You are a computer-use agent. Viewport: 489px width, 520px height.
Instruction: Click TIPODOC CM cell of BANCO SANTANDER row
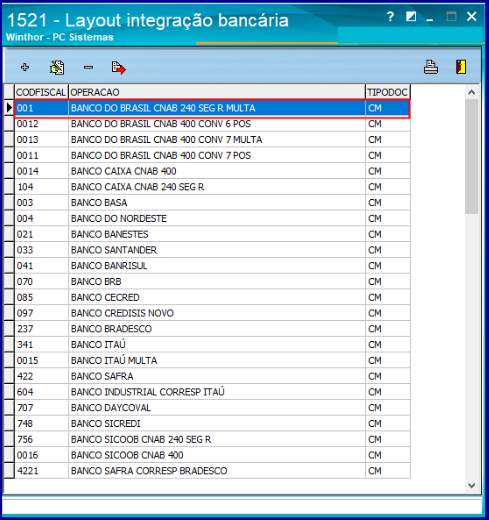tap(388, 250)
